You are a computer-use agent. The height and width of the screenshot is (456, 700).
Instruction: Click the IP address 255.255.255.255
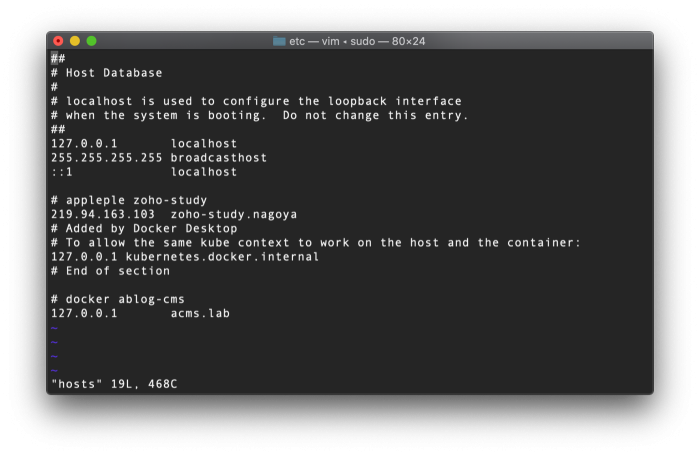tap(106, 158)
